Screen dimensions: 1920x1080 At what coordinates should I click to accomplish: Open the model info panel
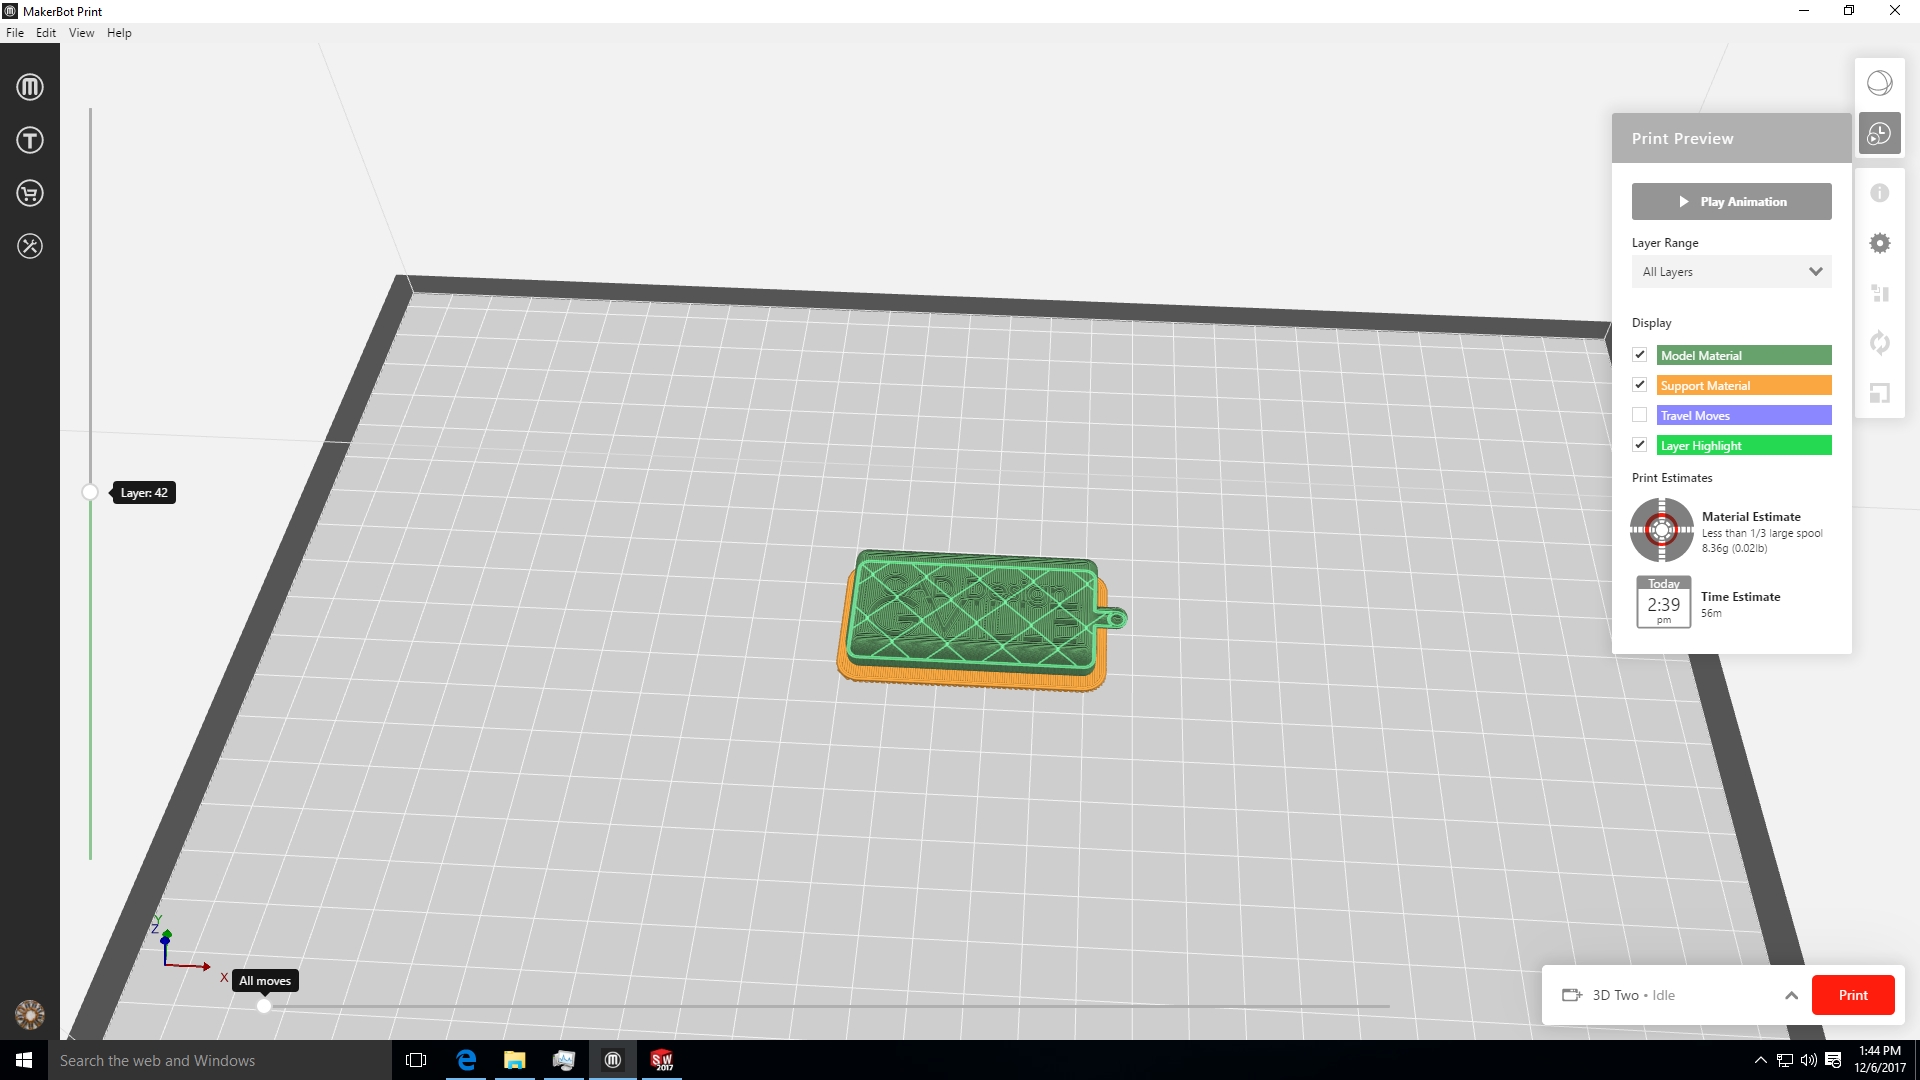1880,192
